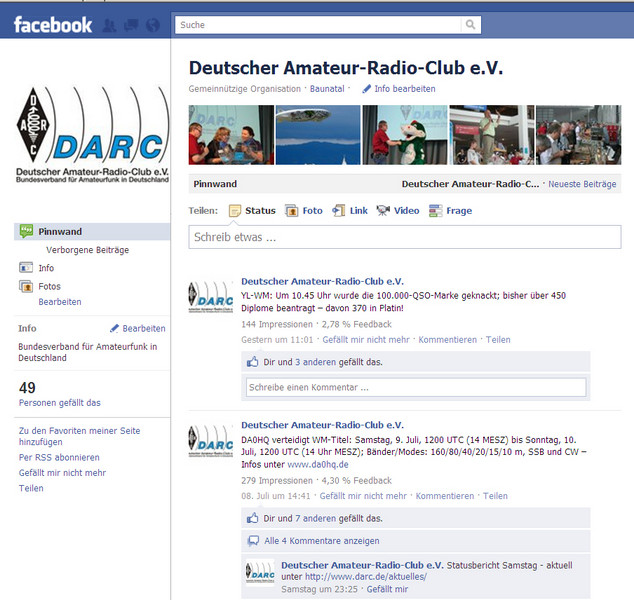Click thumbs-up icon by 7 anderen
The image size is (634, 600).
[x=252, y=518]
